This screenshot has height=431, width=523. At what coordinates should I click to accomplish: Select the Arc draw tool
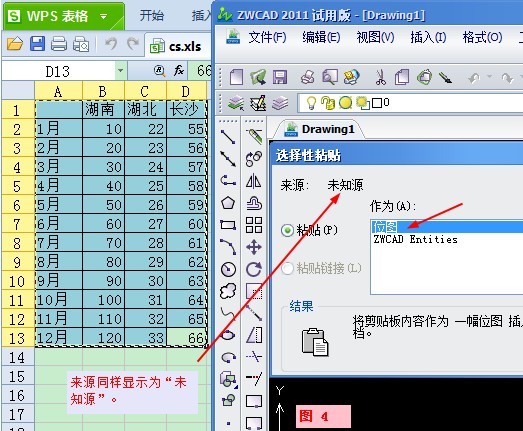click(228, 247)
